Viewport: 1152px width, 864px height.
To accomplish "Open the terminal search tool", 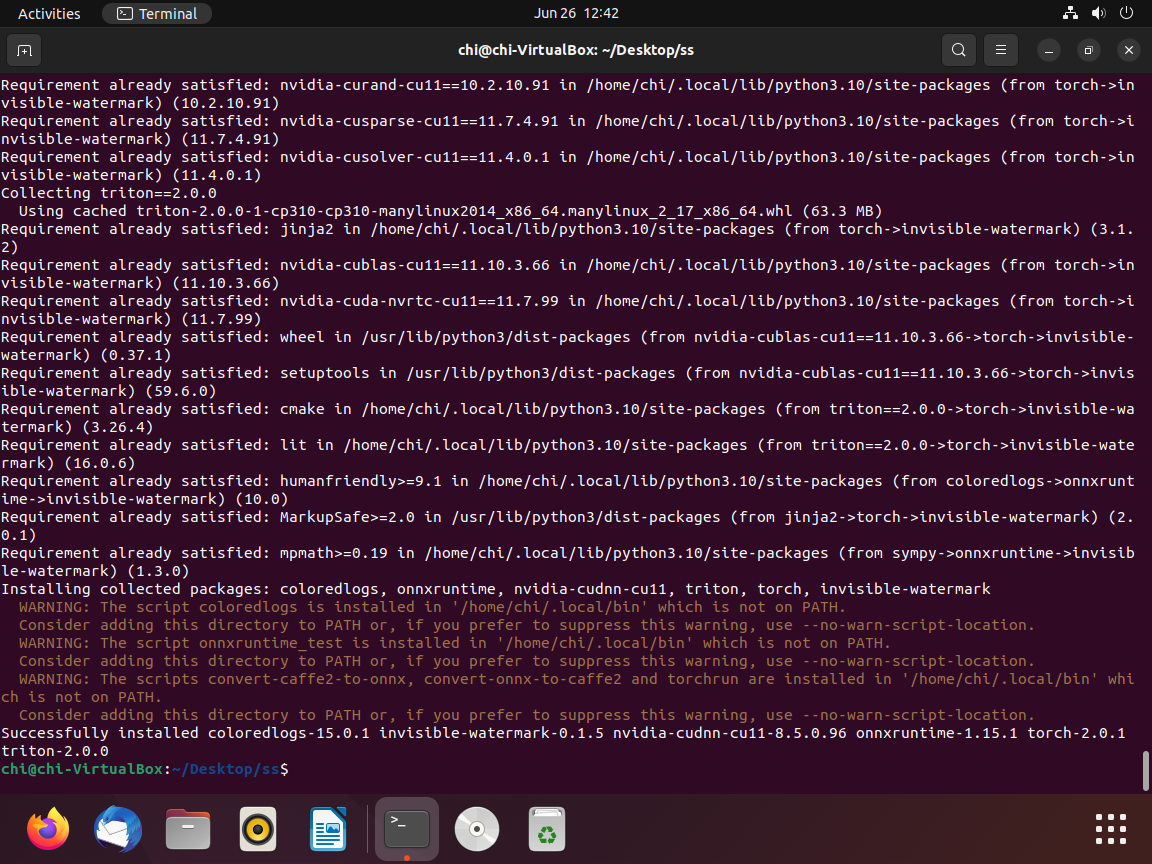I will pos(959,50).
